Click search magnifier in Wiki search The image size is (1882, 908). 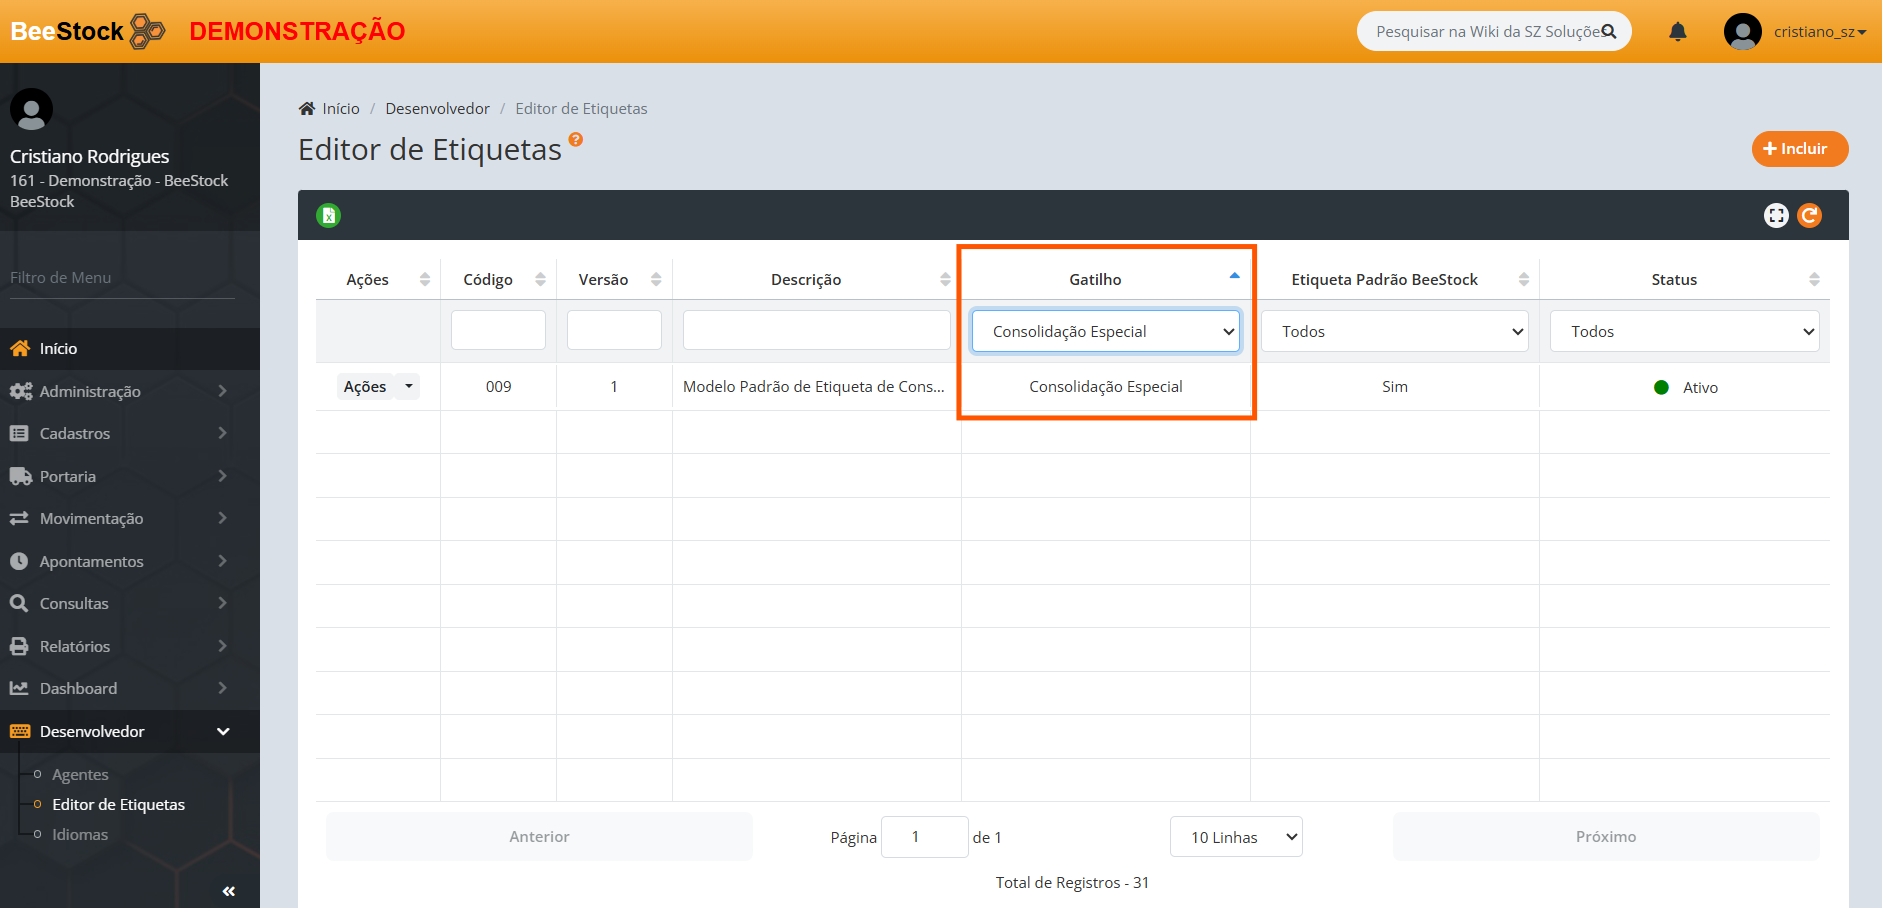1608,32
